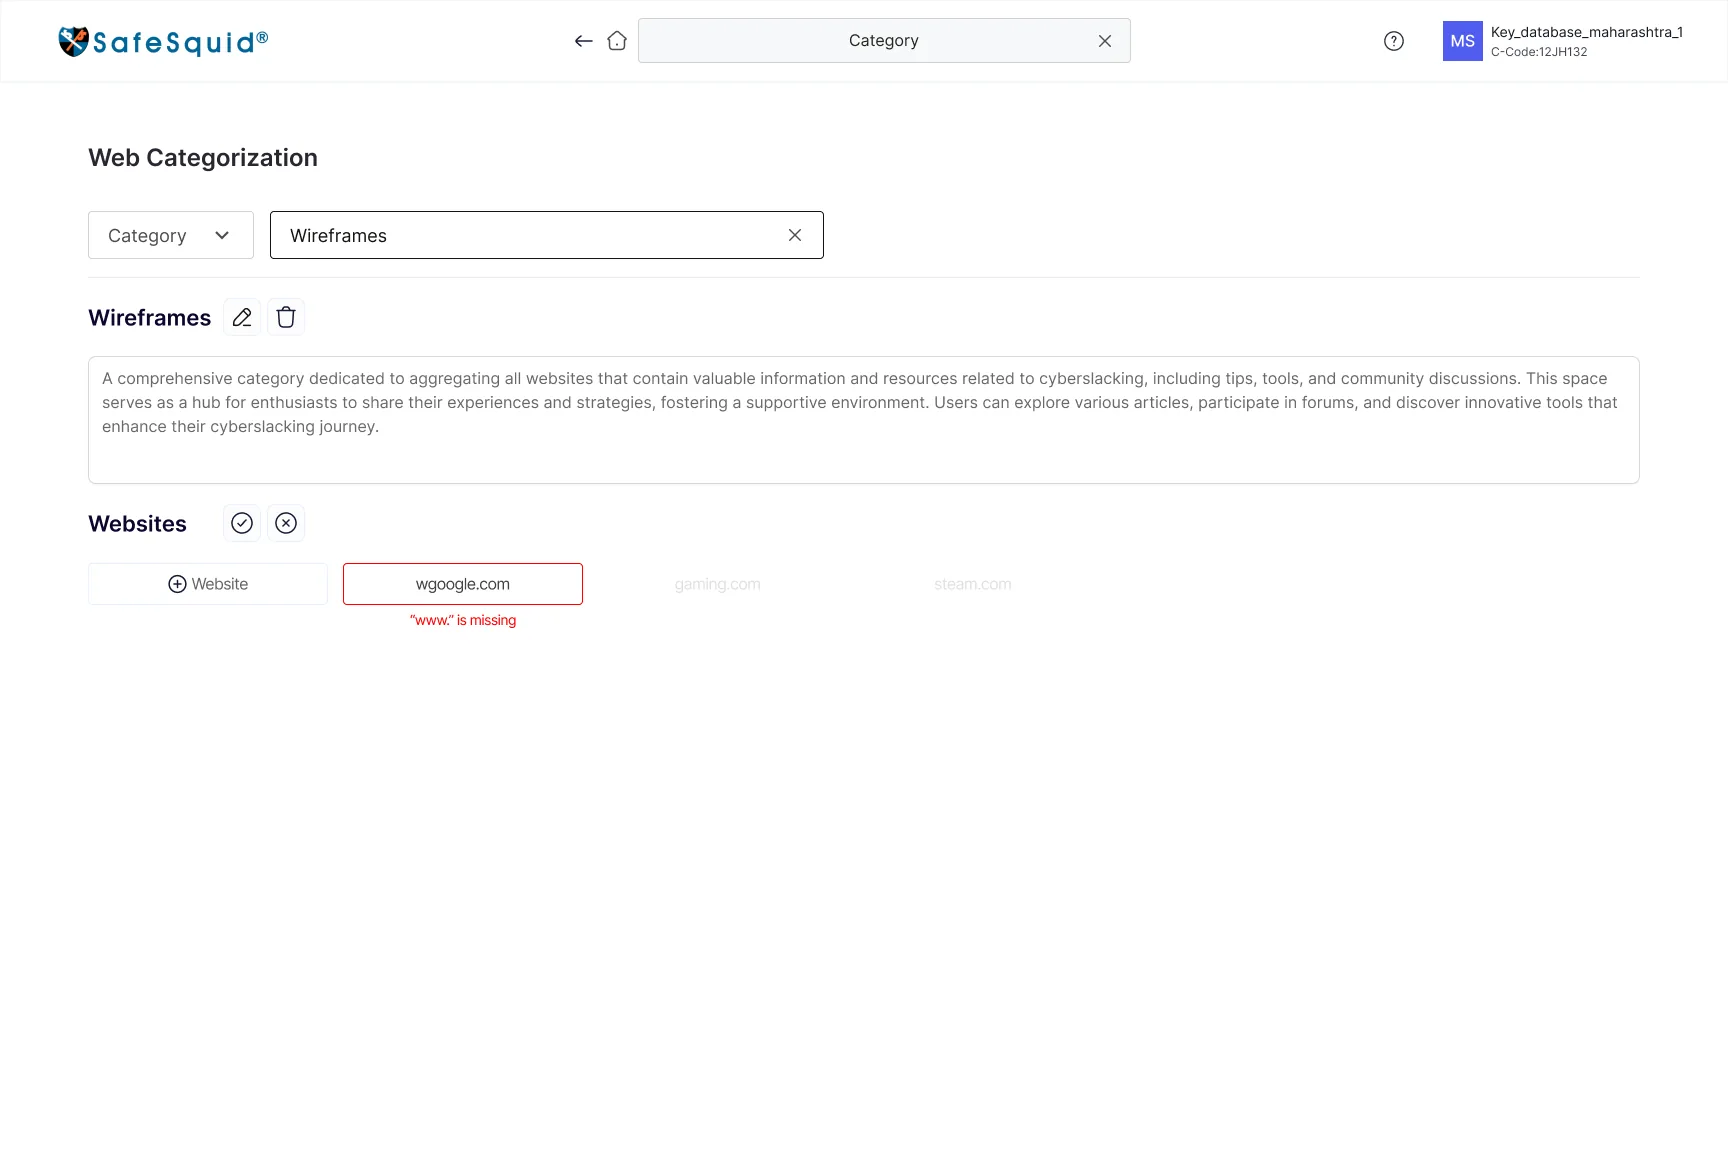Open the MS user avatar
1728x1169 pixels.
1463,41
